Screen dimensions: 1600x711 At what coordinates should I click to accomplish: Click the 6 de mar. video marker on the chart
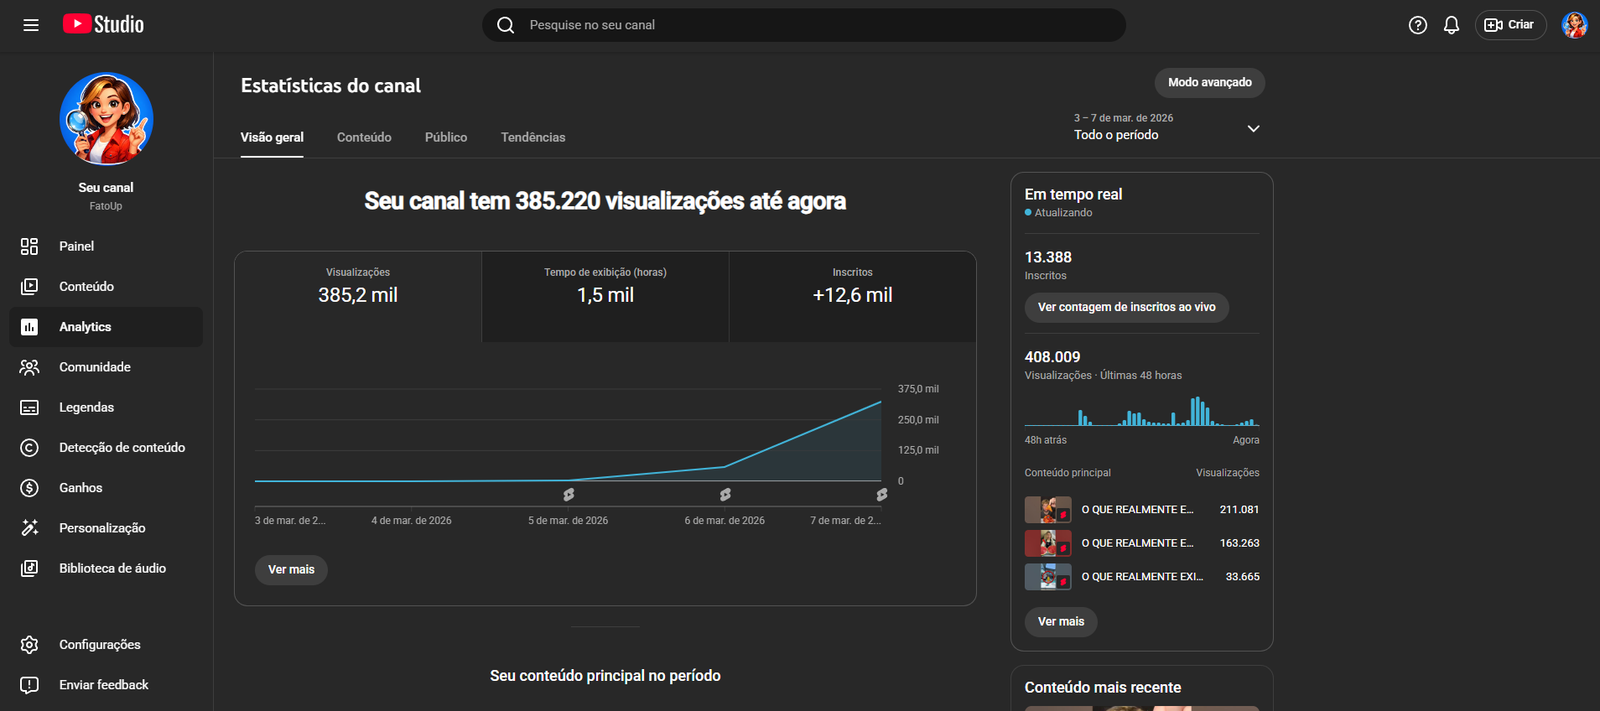725,495
